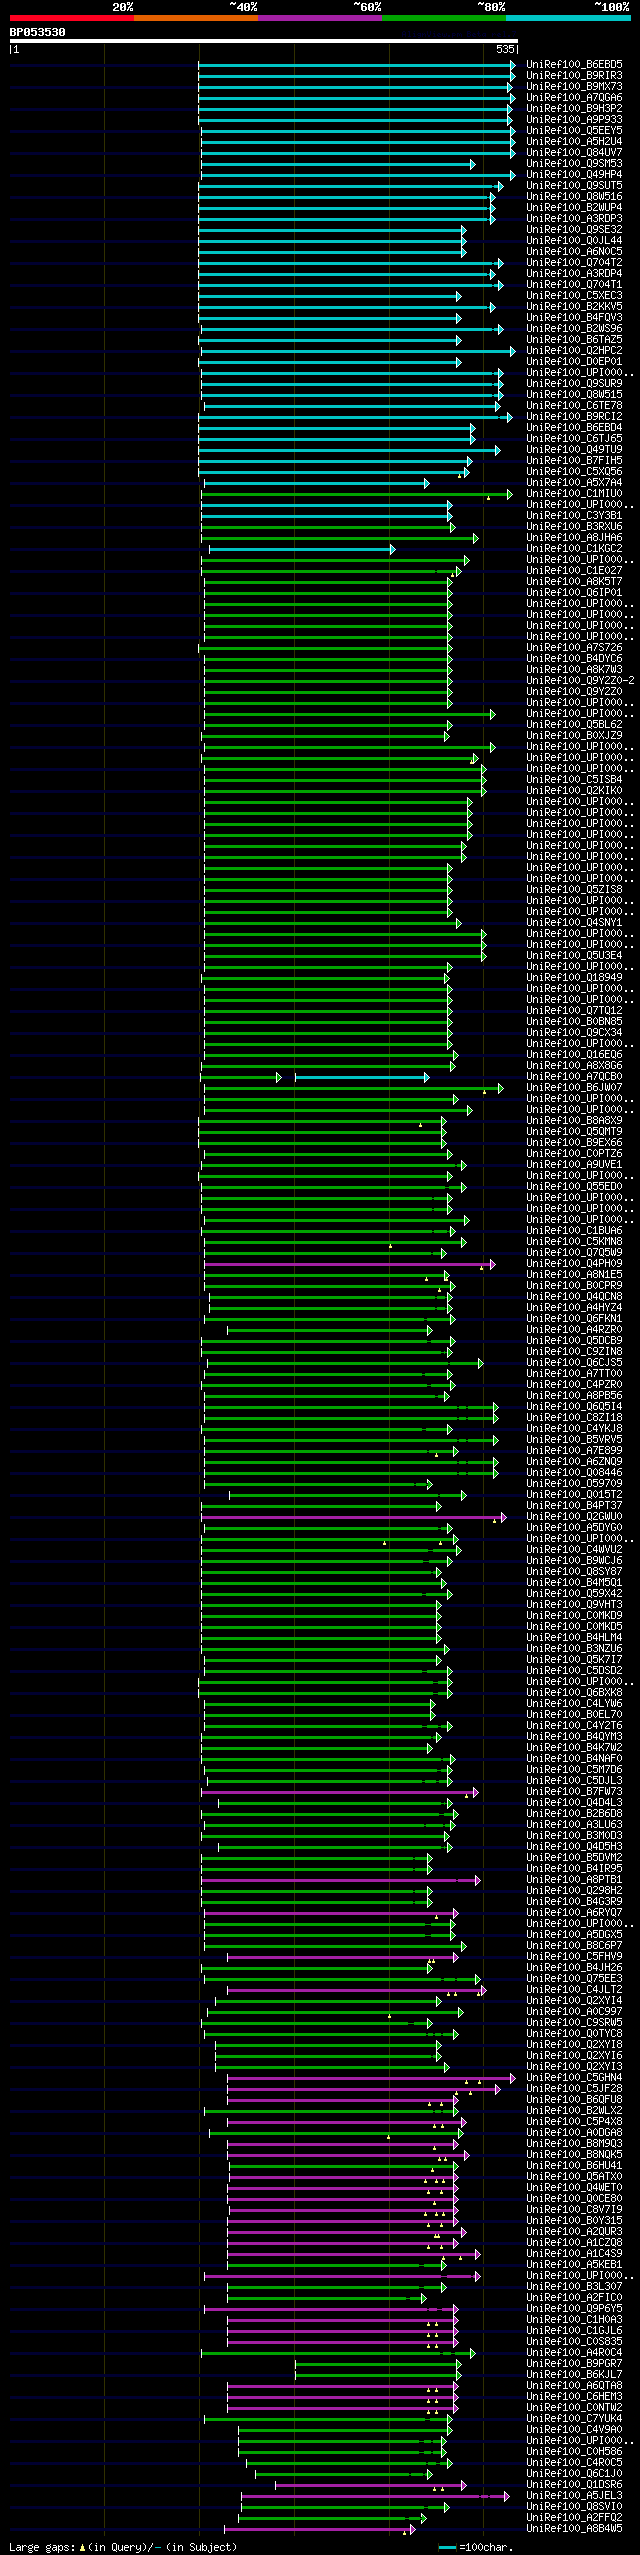Click the green ~80% identity legend bar
The width and height of the screenshot is (640, 2555).
coord(443,18)
